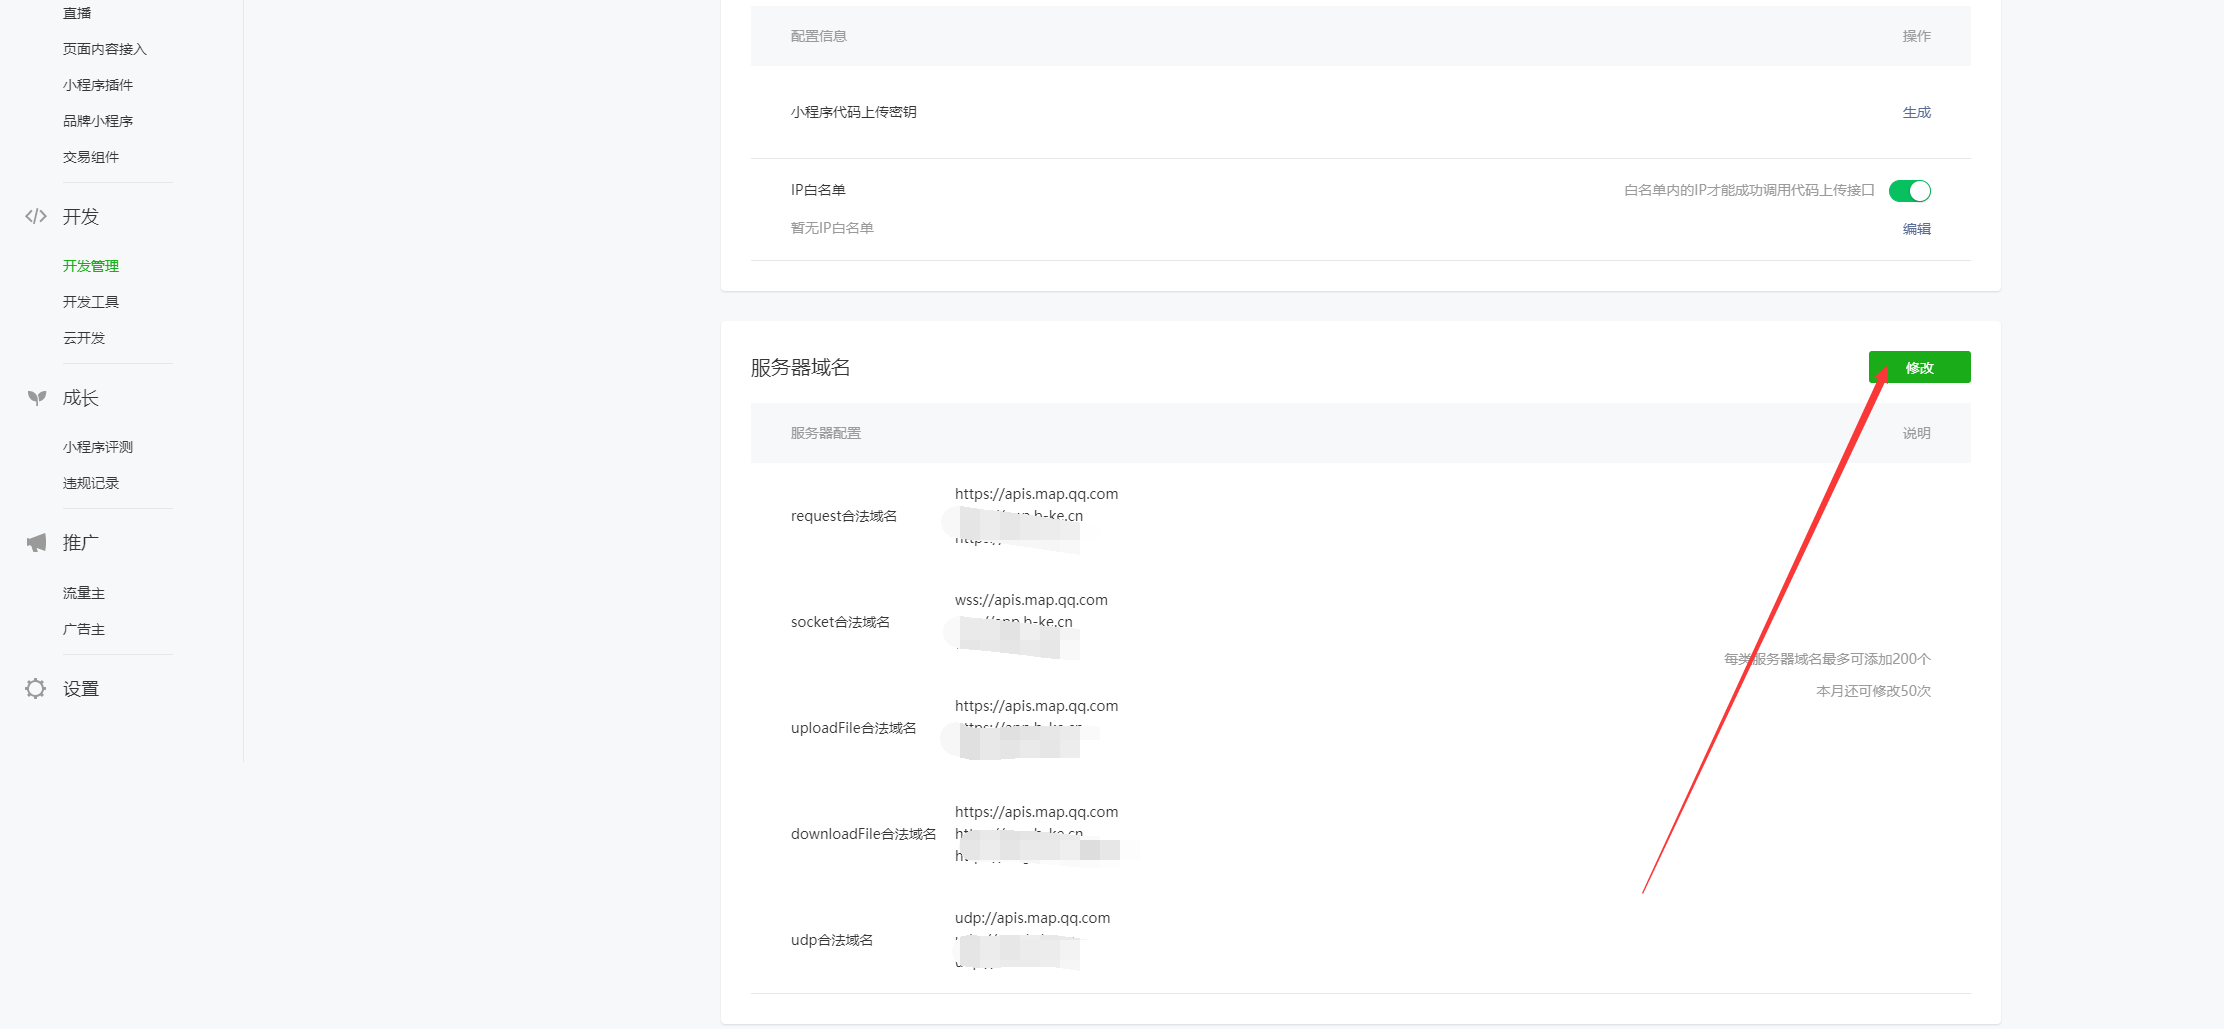Image resolution: width=2224 pixels, height=1029 pixels.
Task: Open 开发管理 in the sidebar
Action: point(91,266)
